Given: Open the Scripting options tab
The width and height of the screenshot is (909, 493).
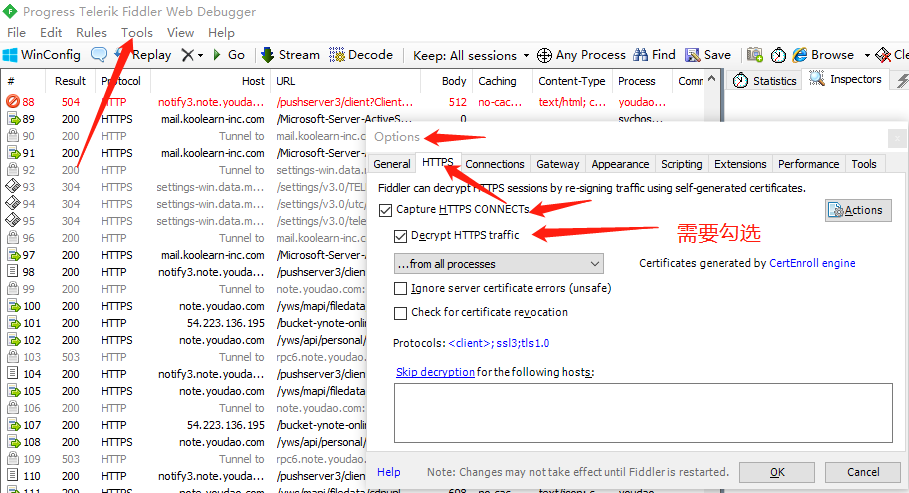Looking at the screenshot, I should [x=682, y=164].
